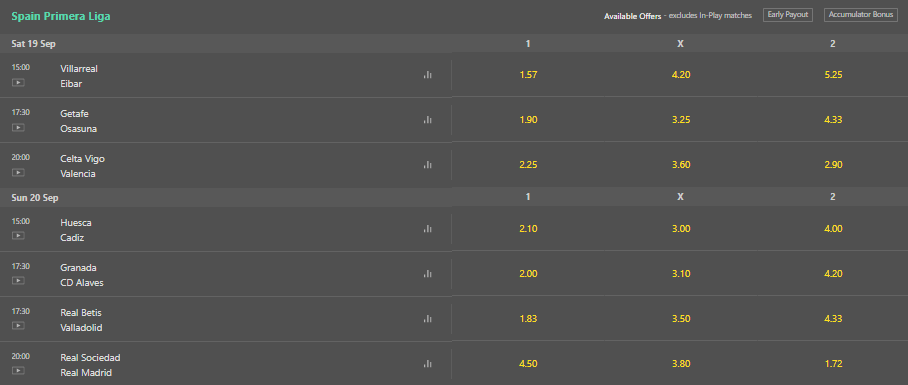Select Huesca home win odds 2.10
This screenshot has width=908, height=385.
528,229
